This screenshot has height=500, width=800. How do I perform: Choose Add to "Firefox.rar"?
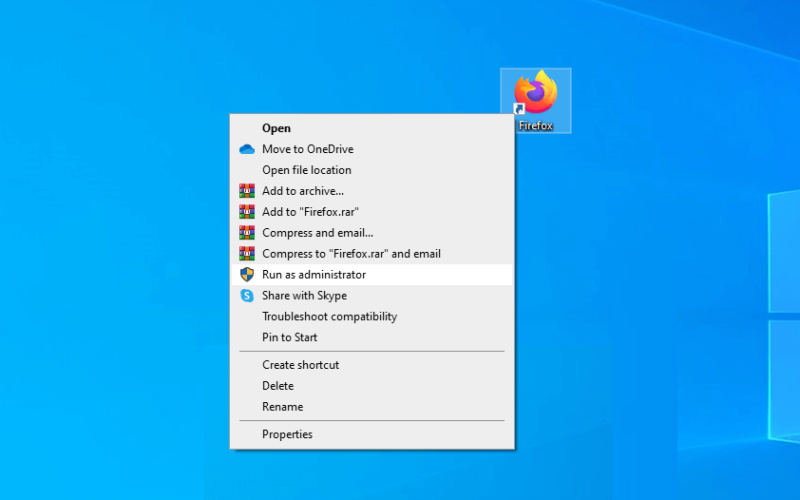[372, 212]
